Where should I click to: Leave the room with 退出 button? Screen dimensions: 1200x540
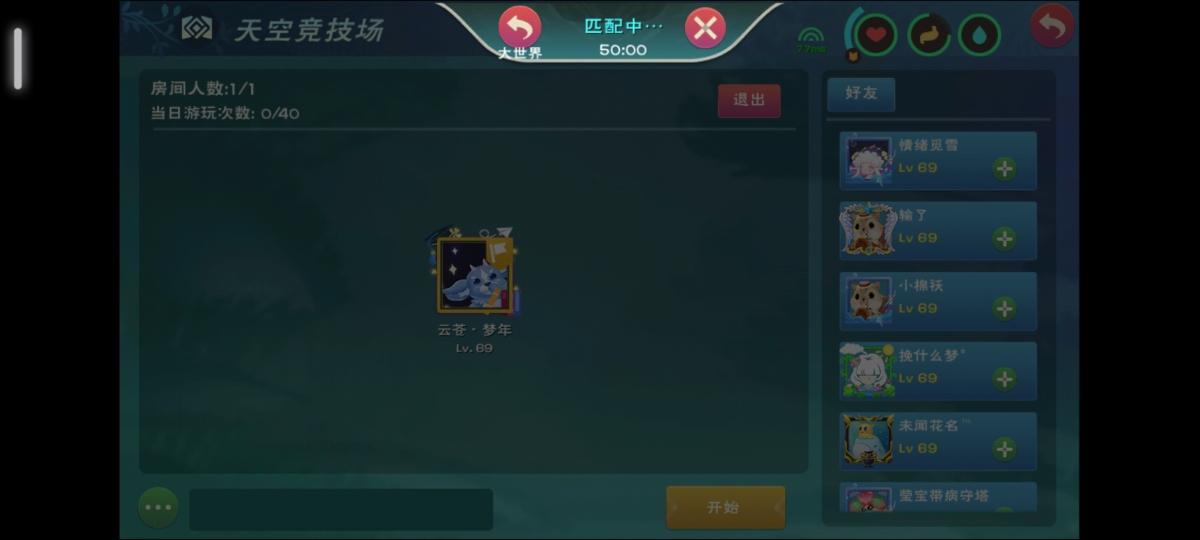pos(749,100)
